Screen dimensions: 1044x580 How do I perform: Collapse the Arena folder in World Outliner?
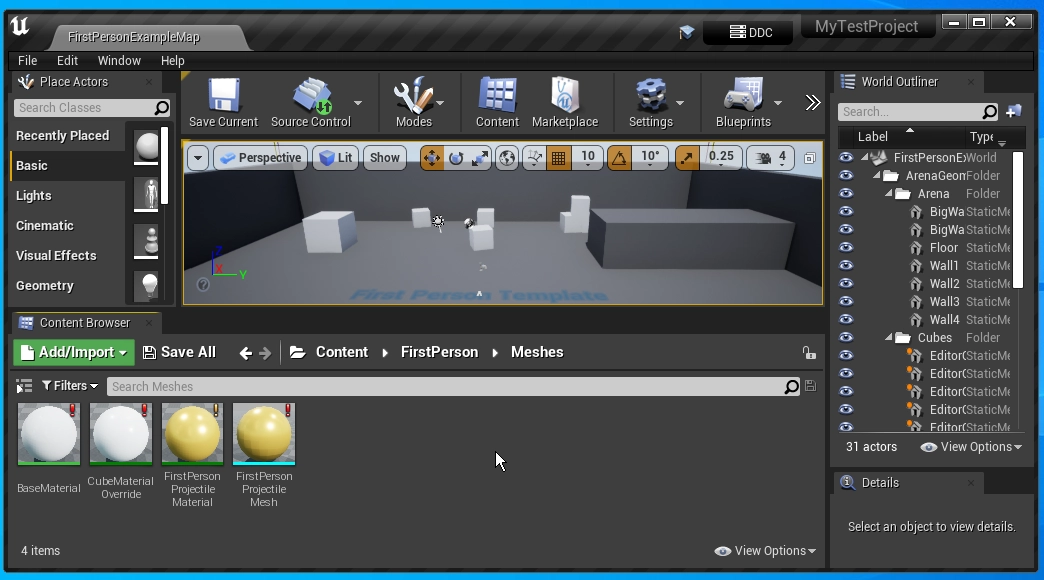(x=888, y=194)
